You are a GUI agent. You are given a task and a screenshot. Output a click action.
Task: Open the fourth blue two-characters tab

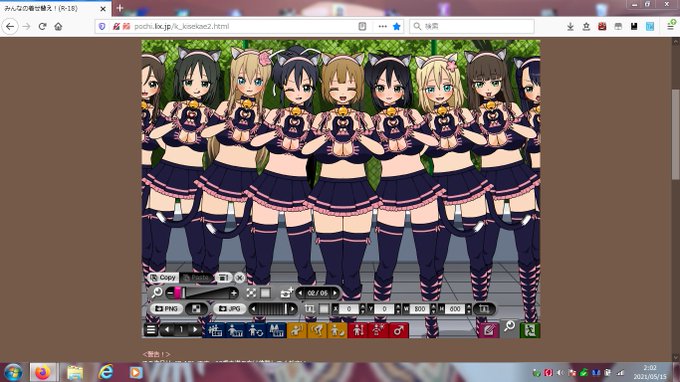276,330
